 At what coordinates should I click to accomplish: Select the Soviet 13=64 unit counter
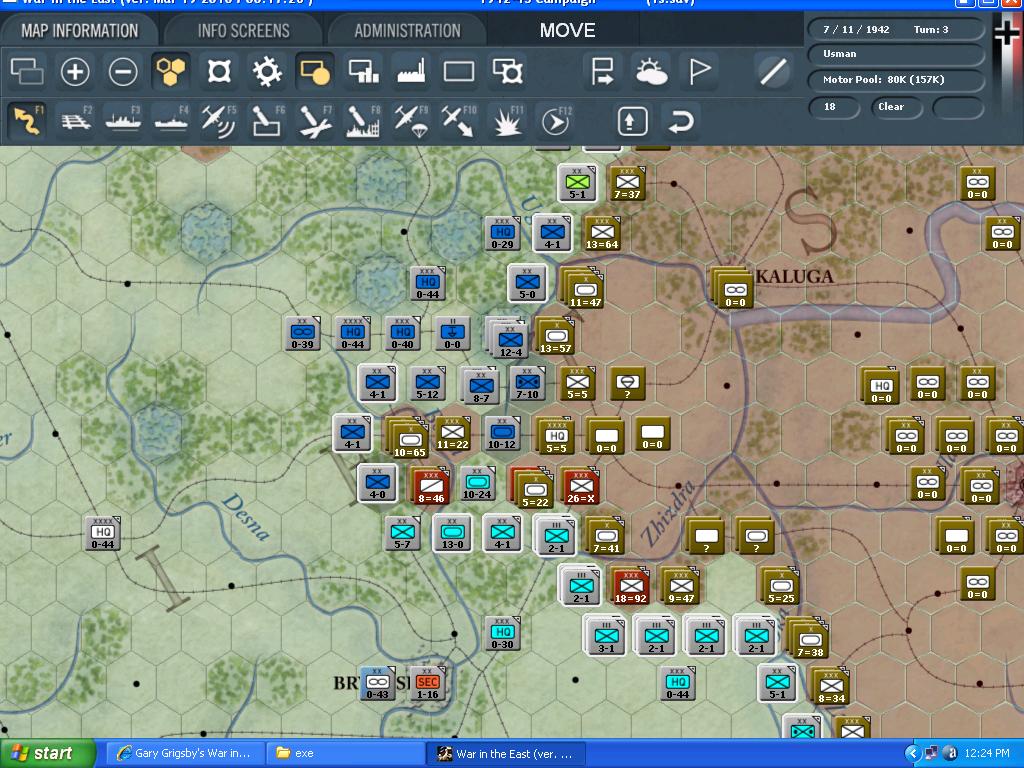(602, 234)
